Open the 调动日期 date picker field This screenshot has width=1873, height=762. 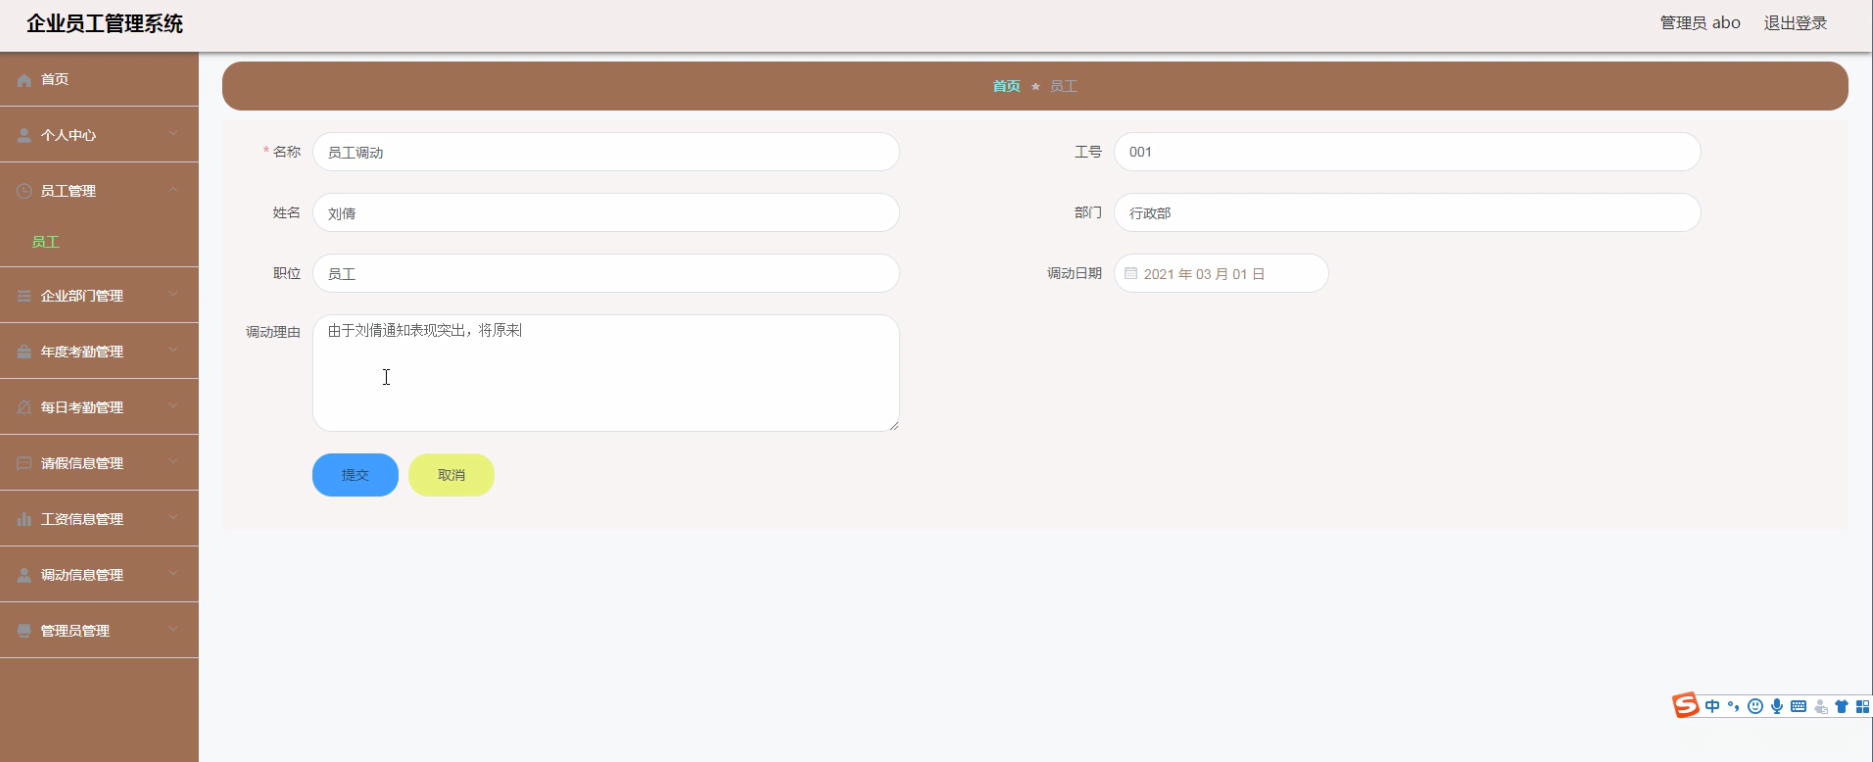1221,273
